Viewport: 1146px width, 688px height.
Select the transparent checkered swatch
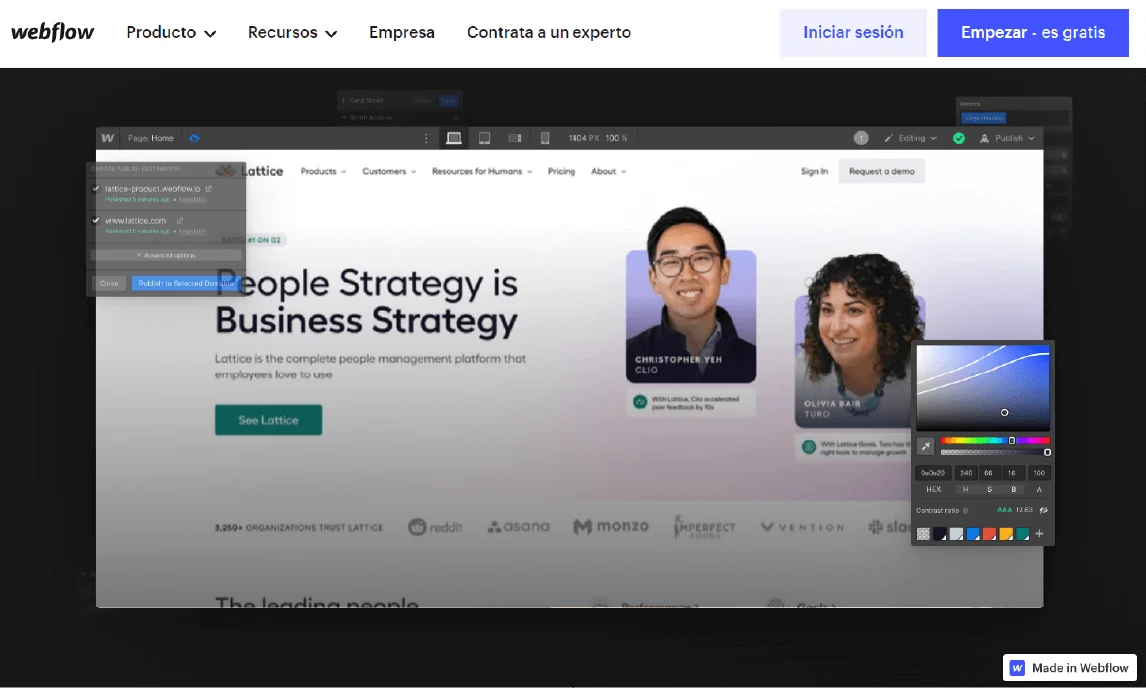(x=923, y=534)
